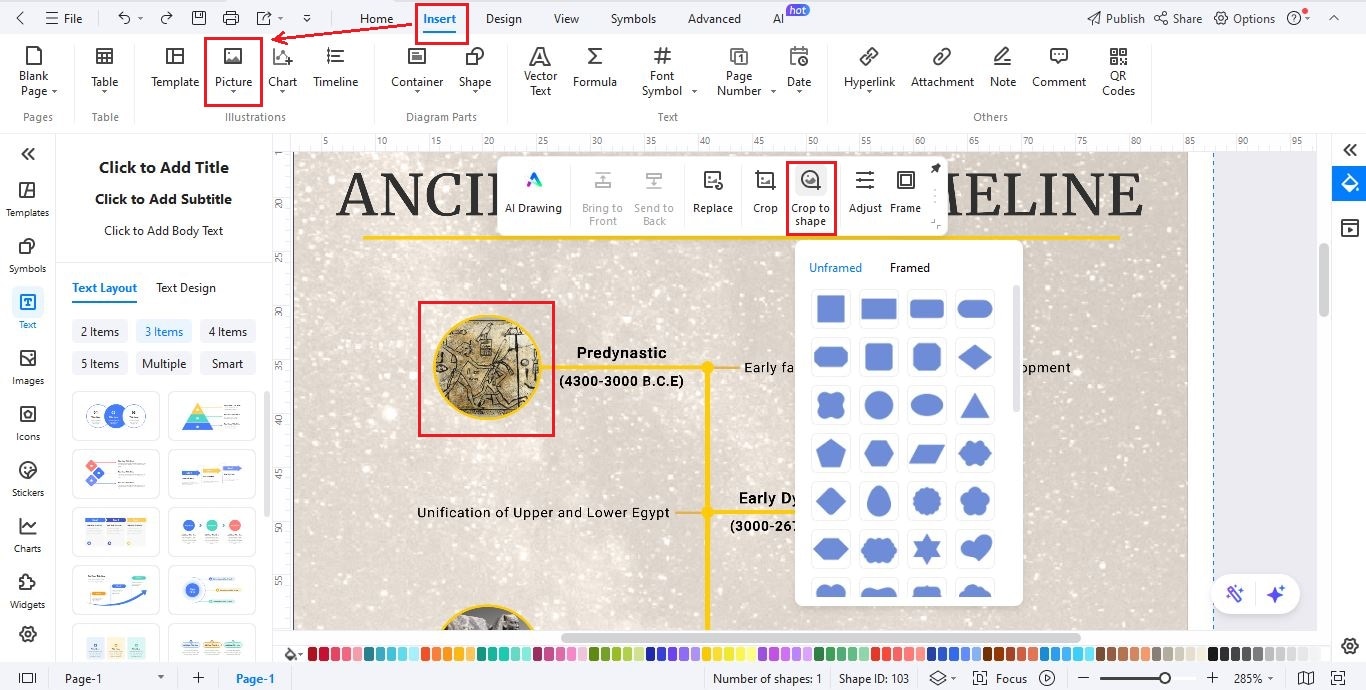Switch to the Design tab
Image resolution: width=1366 pixels, height=690 pixels.
[x=504, y=18]
